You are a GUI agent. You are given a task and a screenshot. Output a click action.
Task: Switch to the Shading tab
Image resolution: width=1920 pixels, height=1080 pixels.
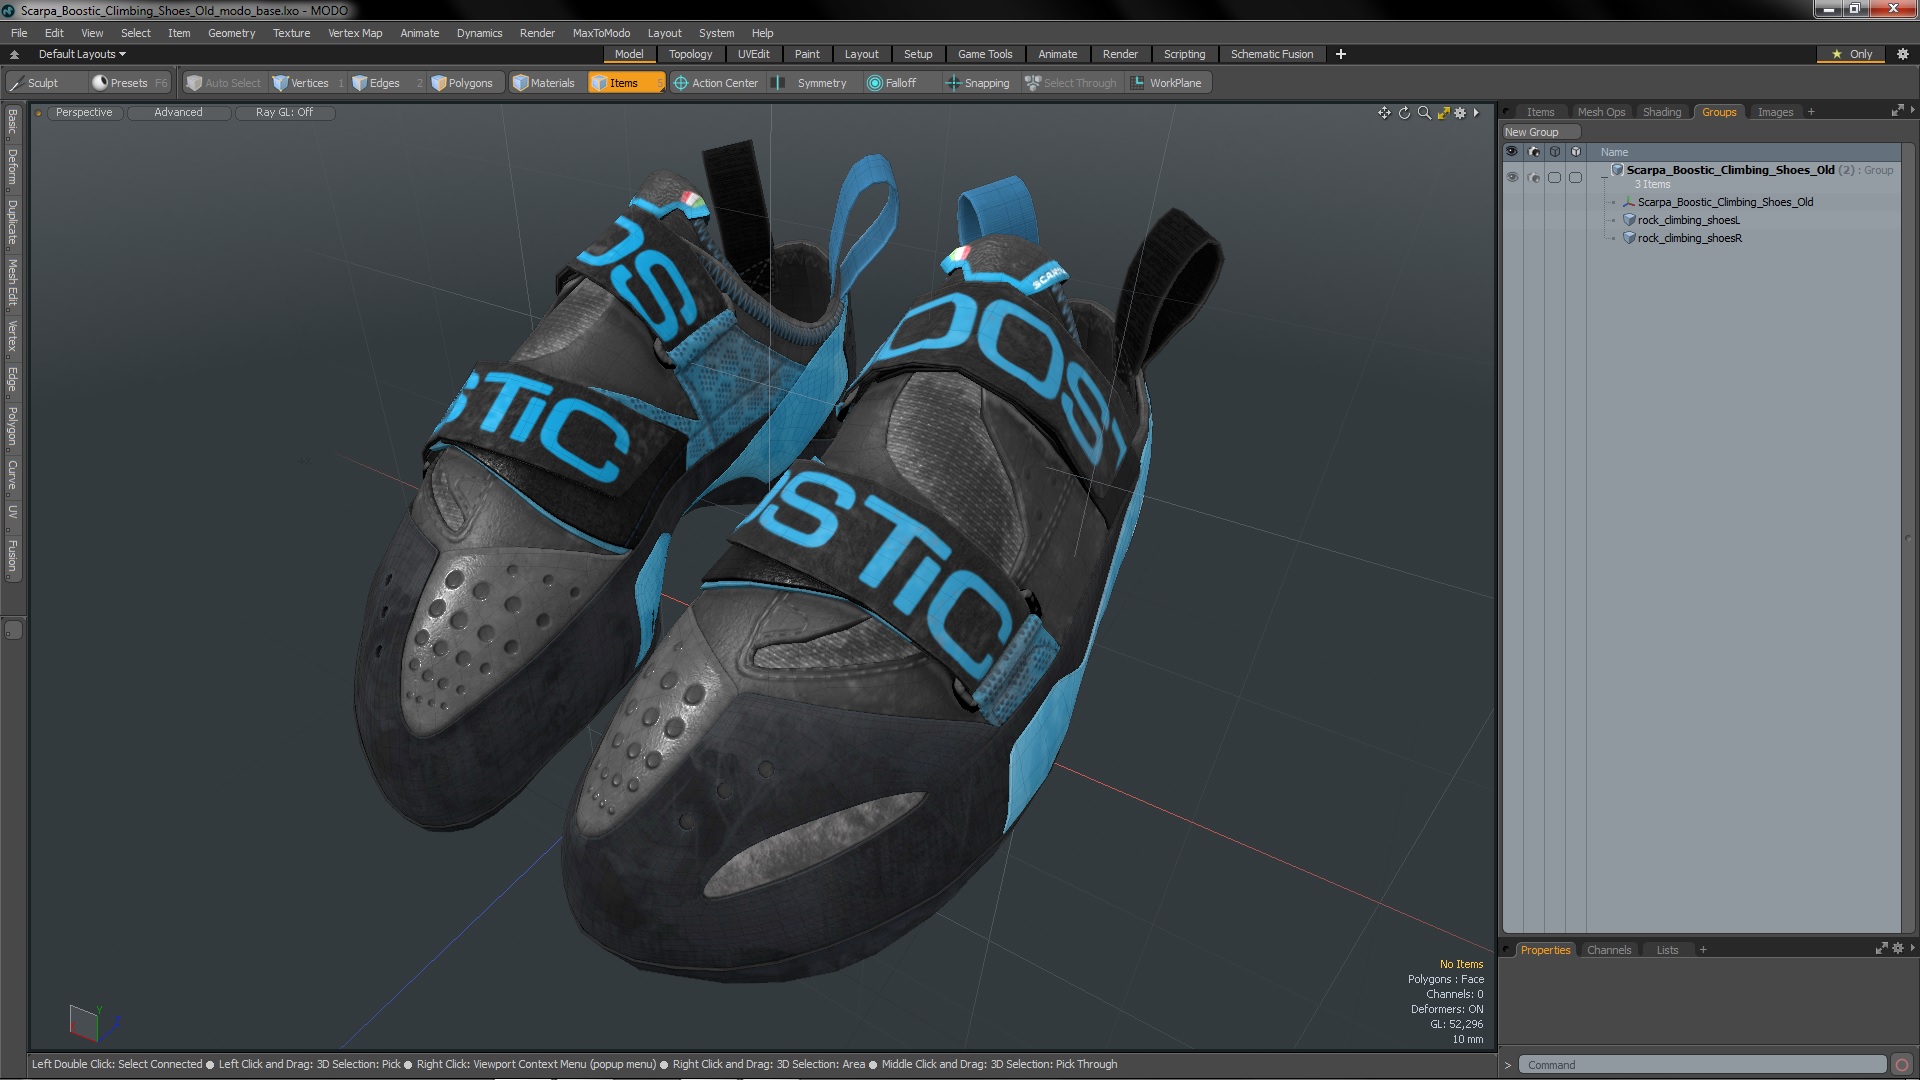point(1661,112)
